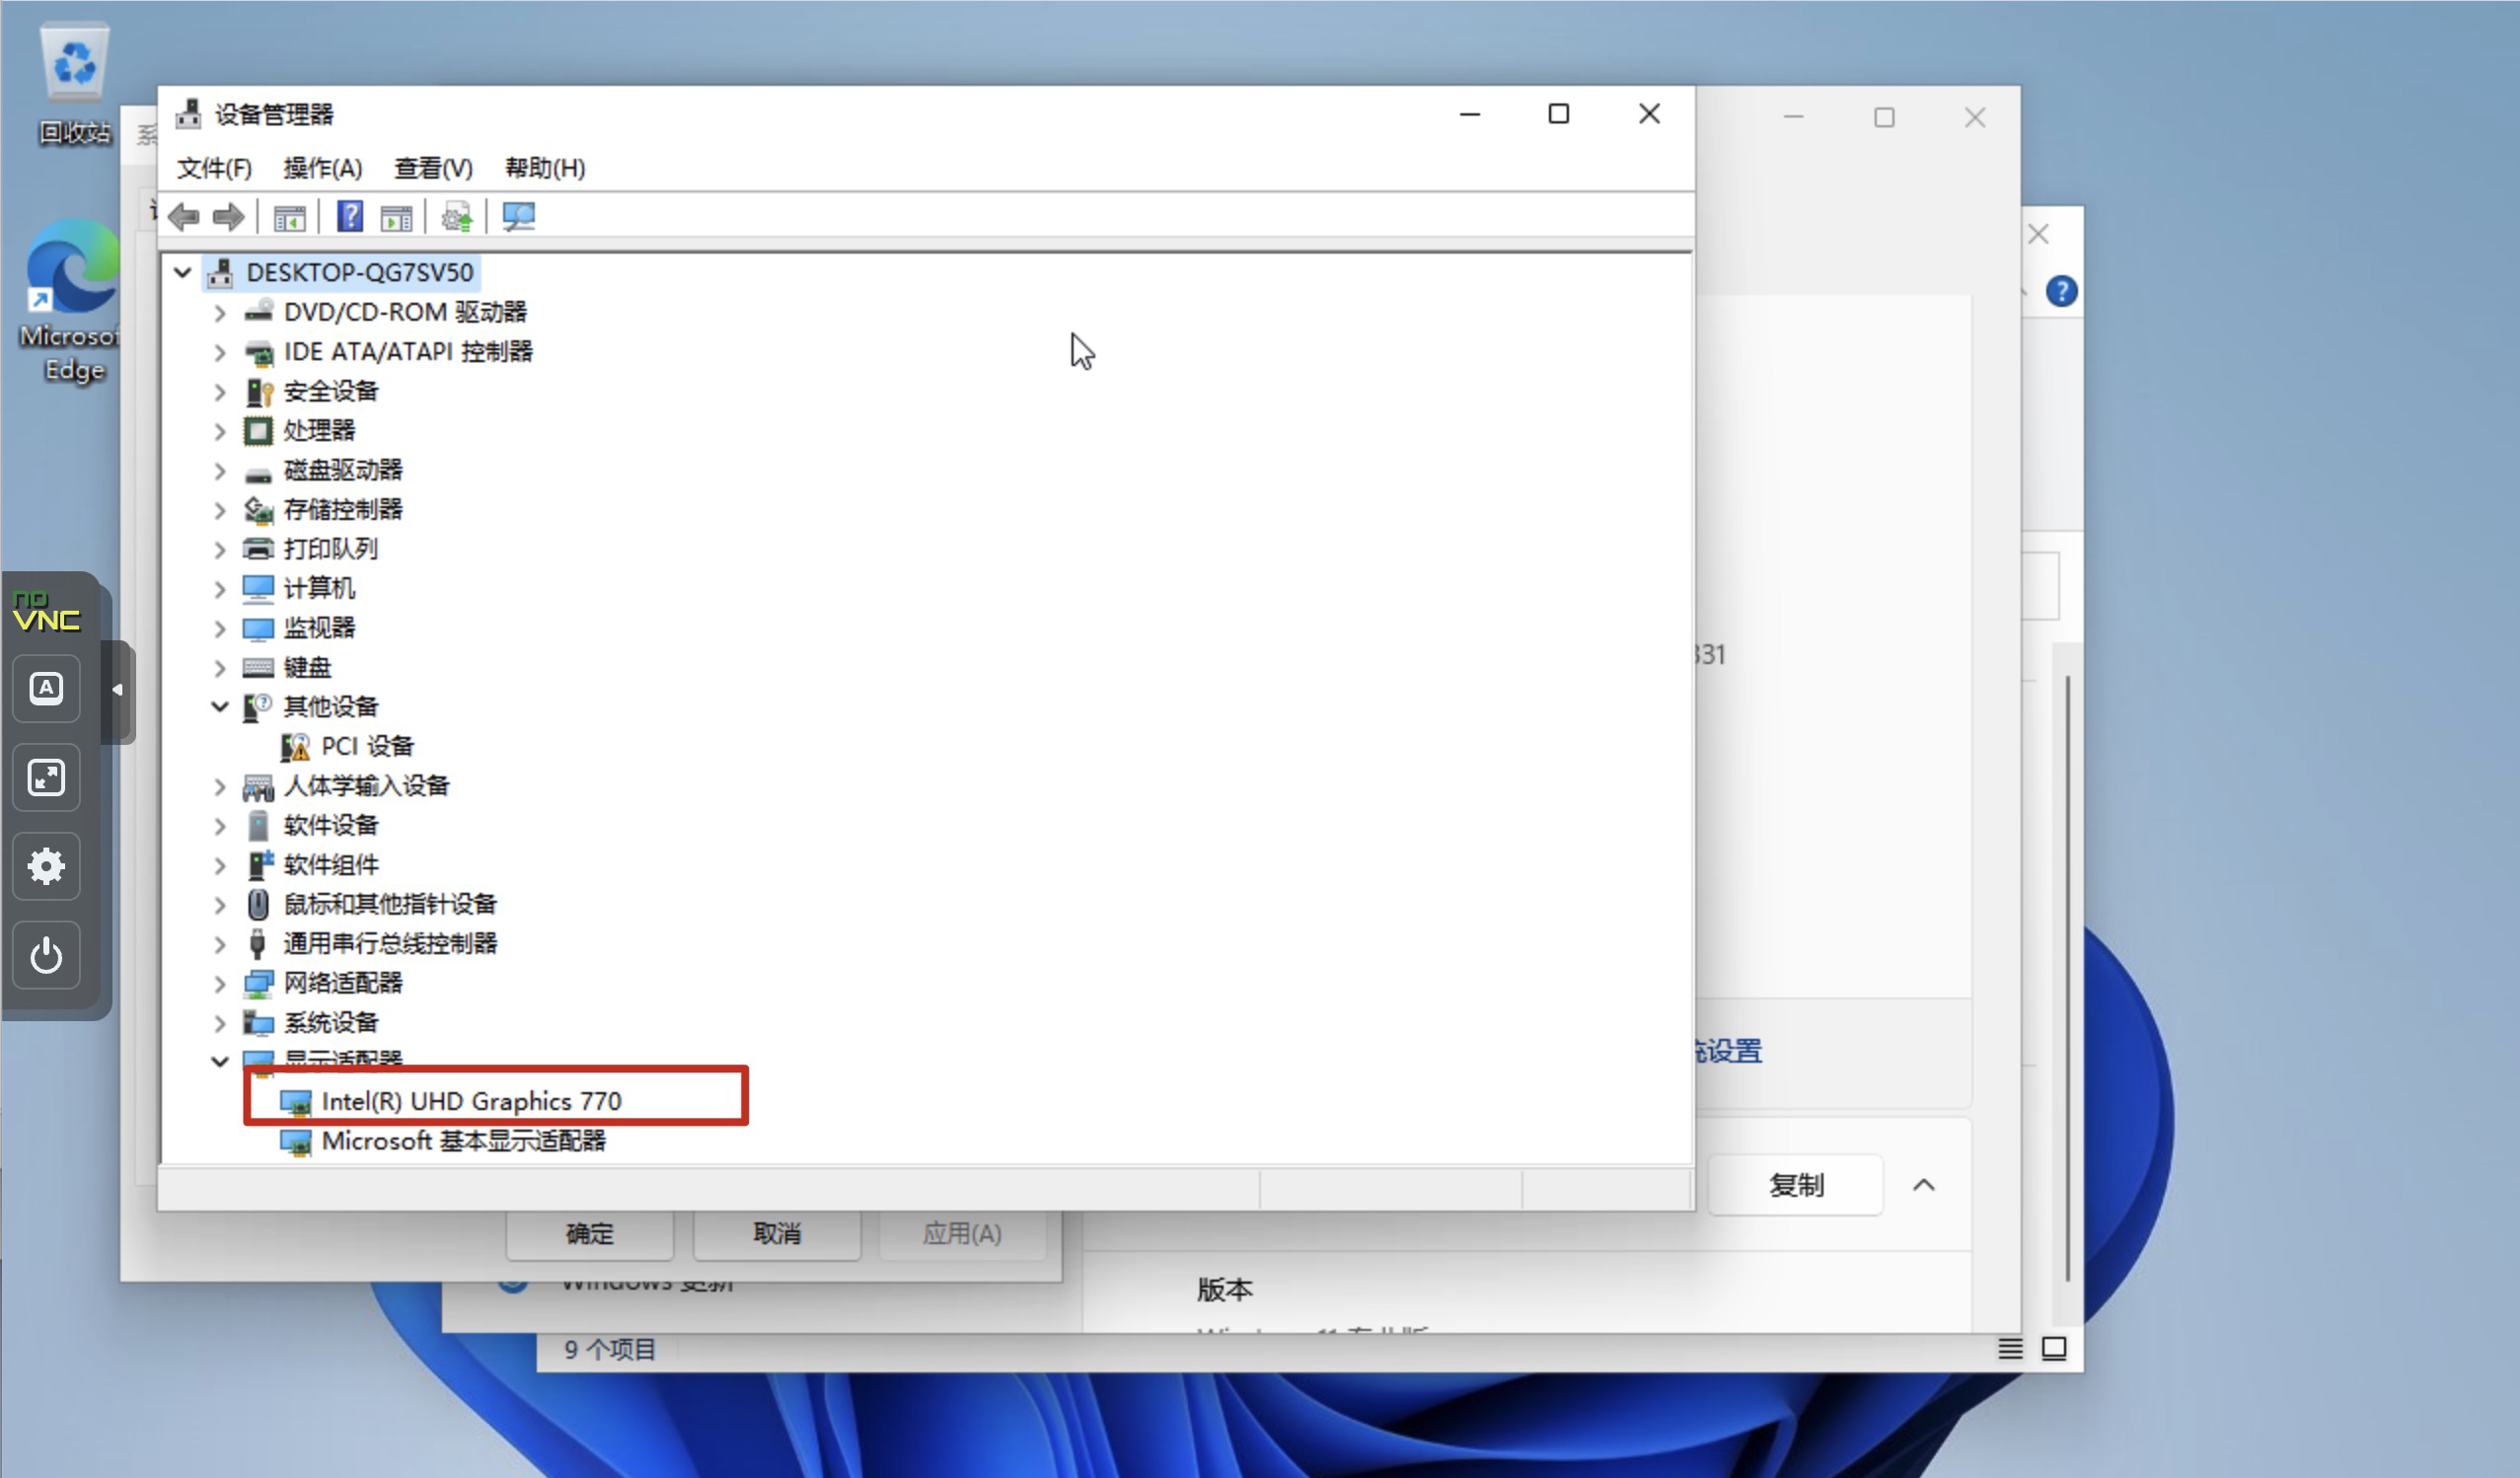Toggle list view in the bottom status bar
This screenshot has height=1478, width=2520.
click(x=2010, y=1349)
